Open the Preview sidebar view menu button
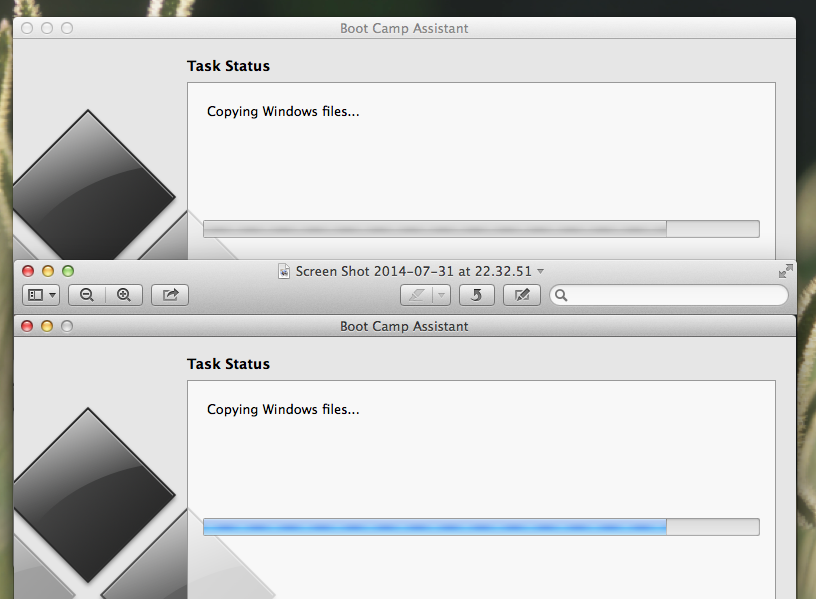The width and height of the screenshot is (816, 599). point(41,295)
